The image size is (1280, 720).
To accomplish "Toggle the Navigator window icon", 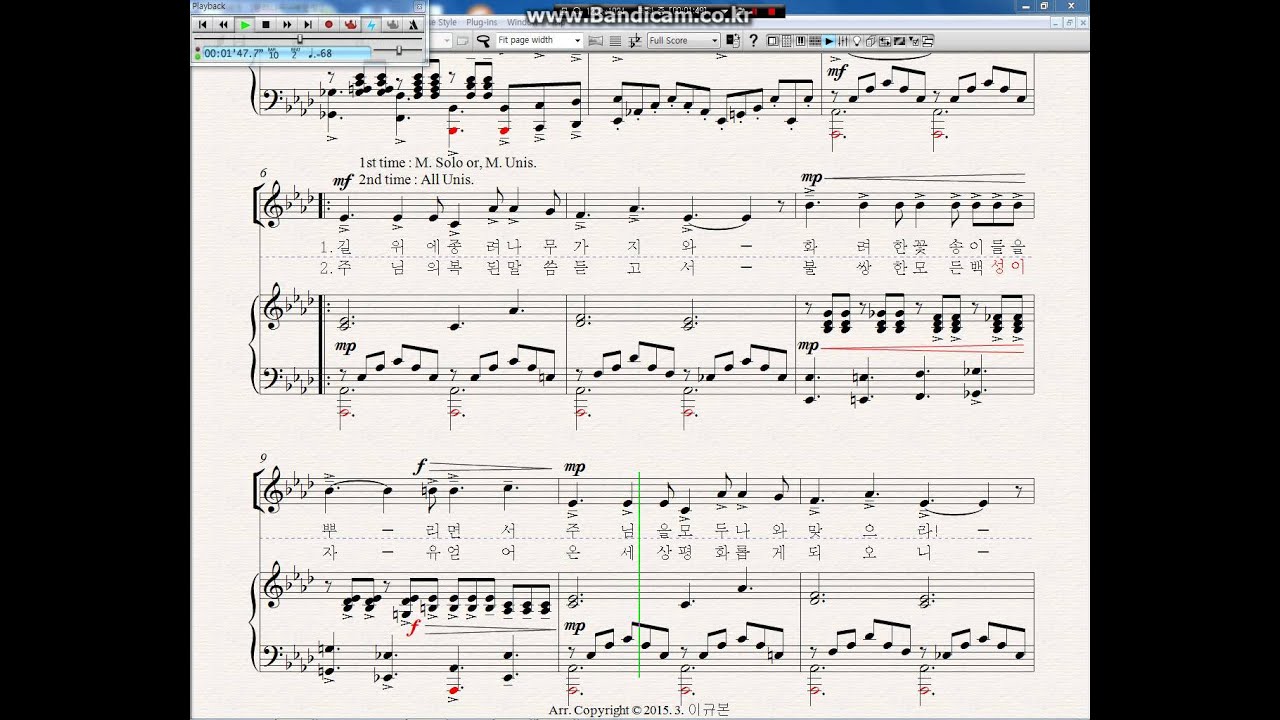I will 773,41.
